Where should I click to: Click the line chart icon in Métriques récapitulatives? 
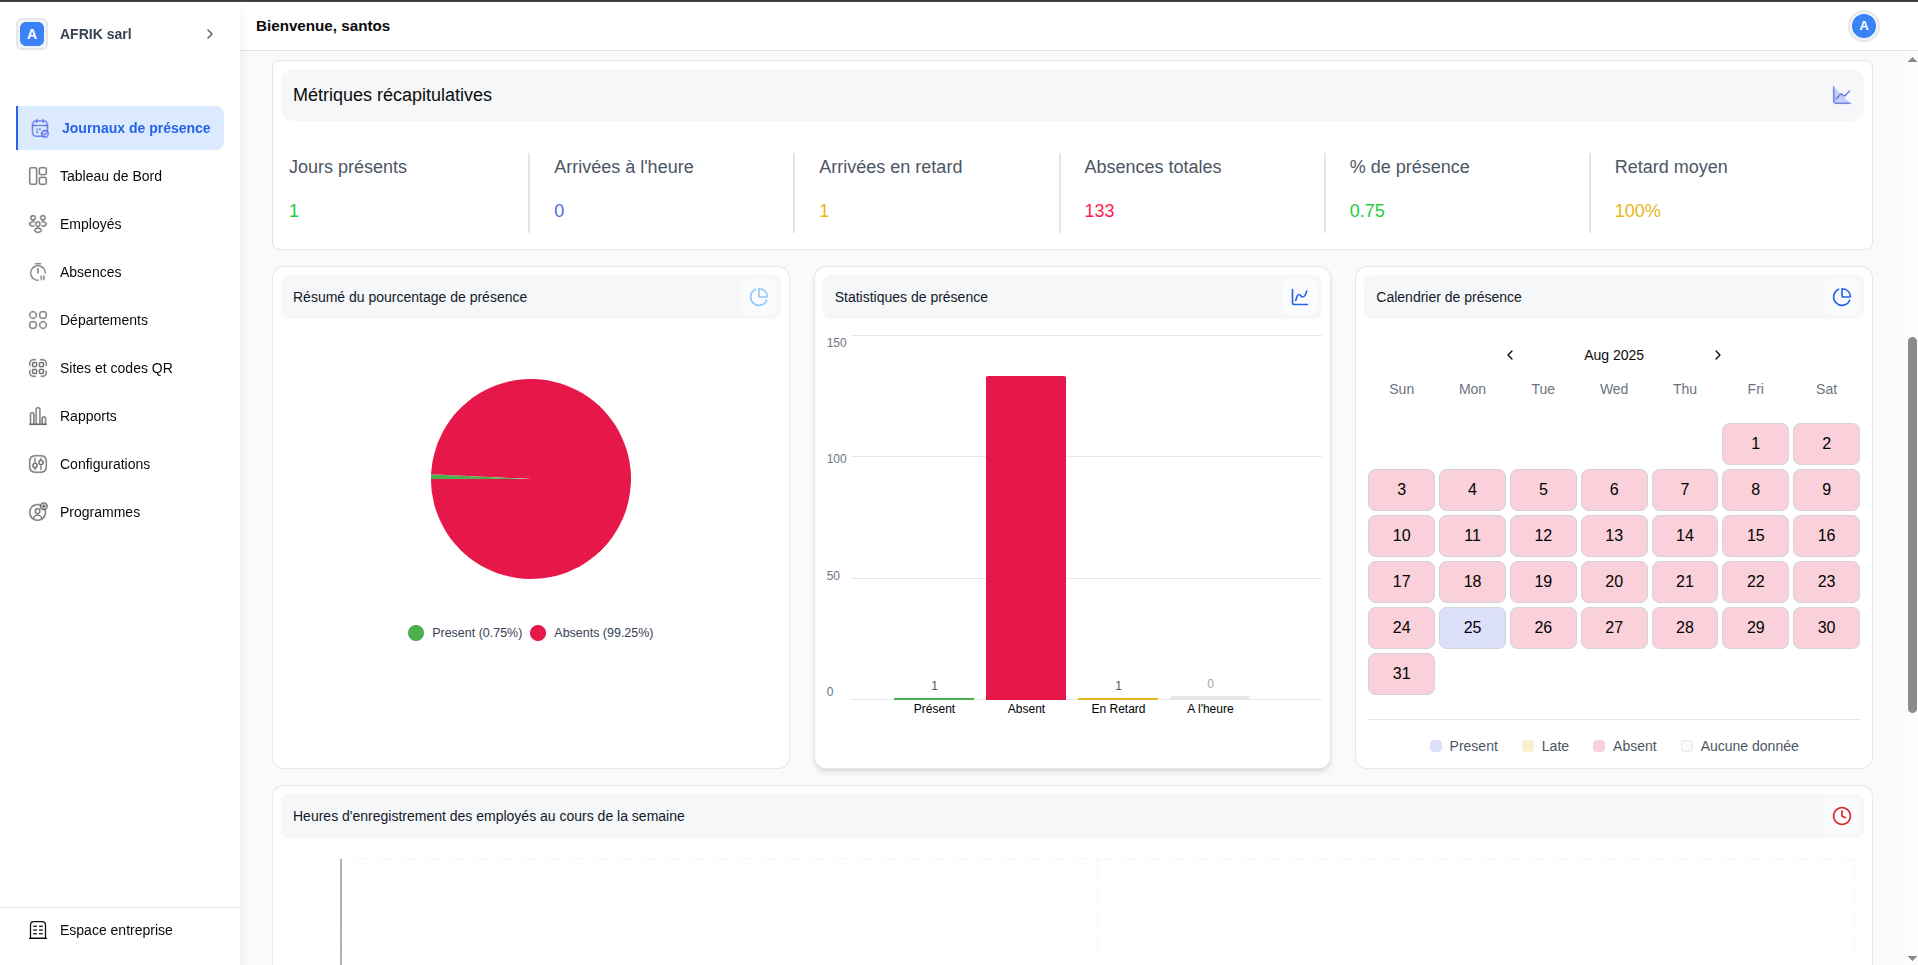click(1841, 95)
